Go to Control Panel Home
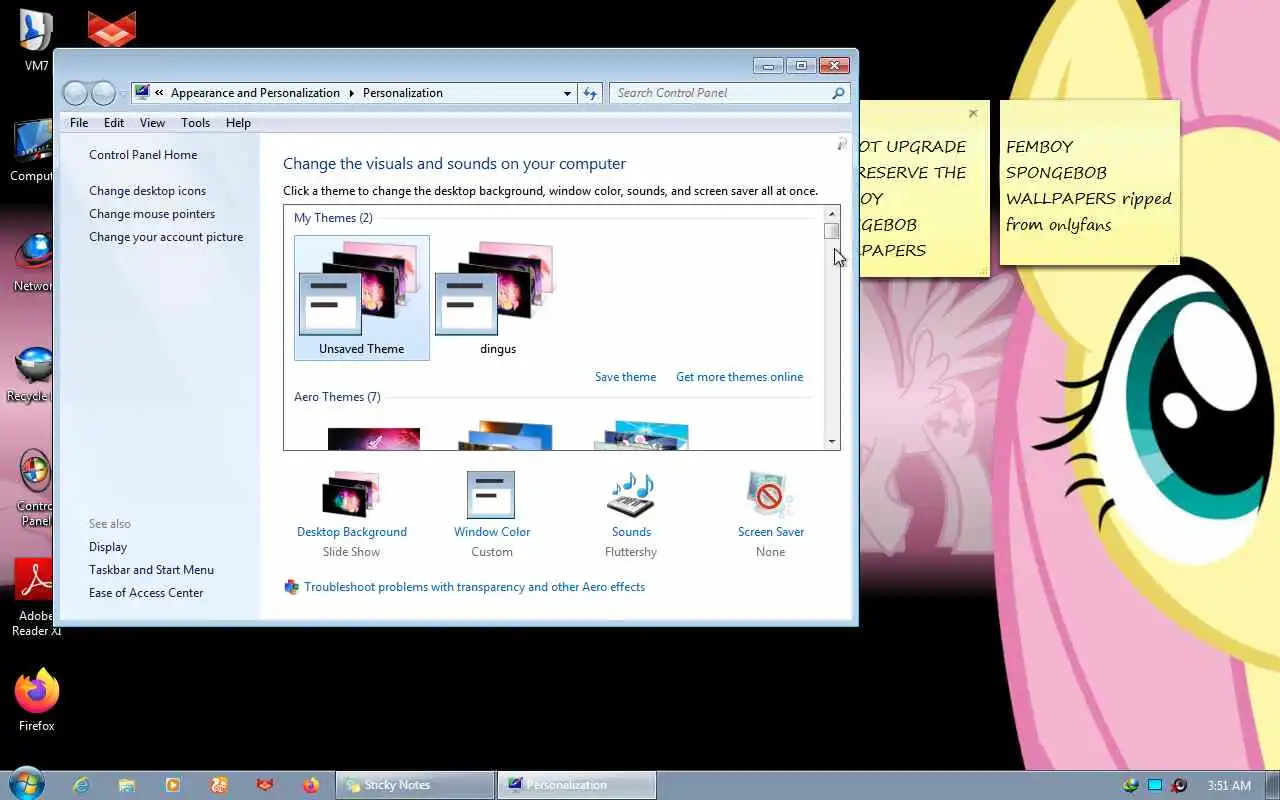This screenshot has width=1280, height=800. coord(143,155)
